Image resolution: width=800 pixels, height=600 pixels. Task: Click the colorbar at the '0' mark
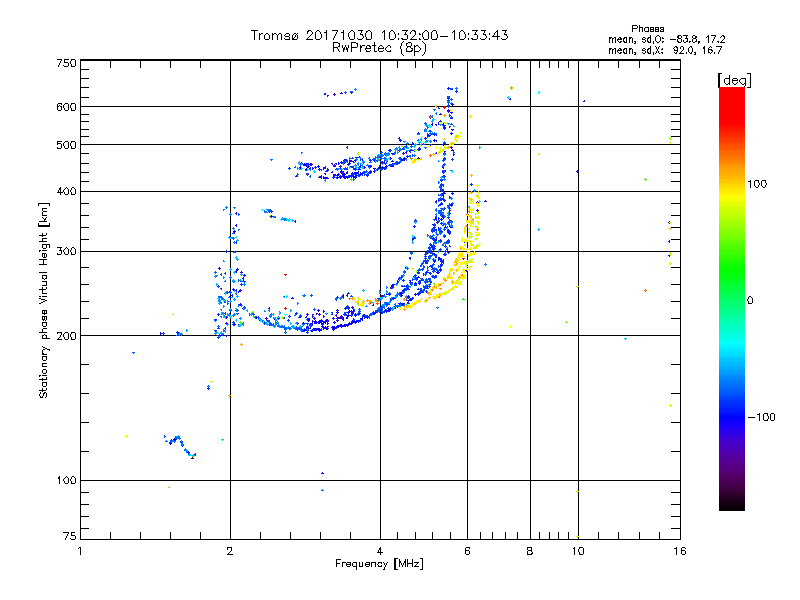click(732, 300)
